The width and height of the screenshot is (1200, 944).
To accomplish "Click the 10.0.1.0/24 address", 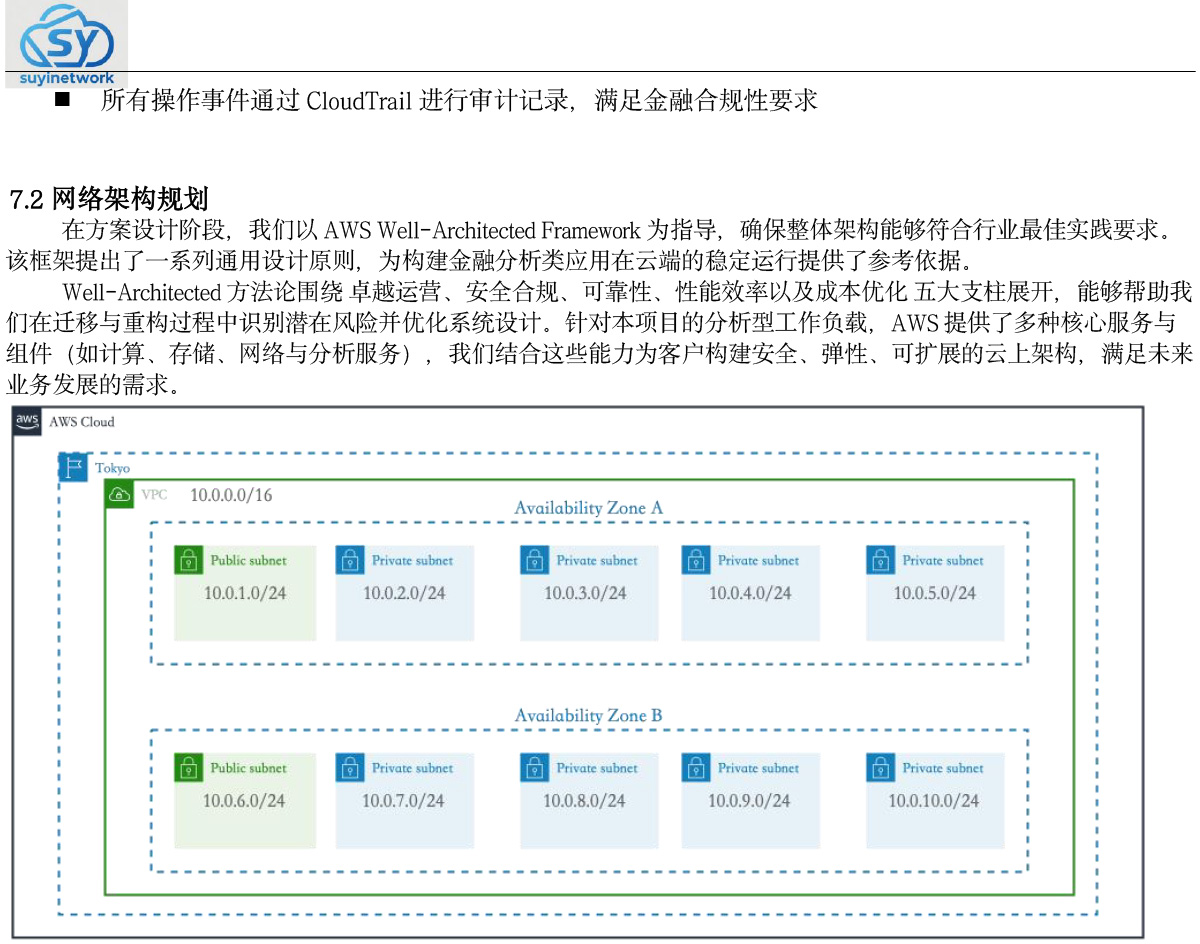I will click(245, 593).
